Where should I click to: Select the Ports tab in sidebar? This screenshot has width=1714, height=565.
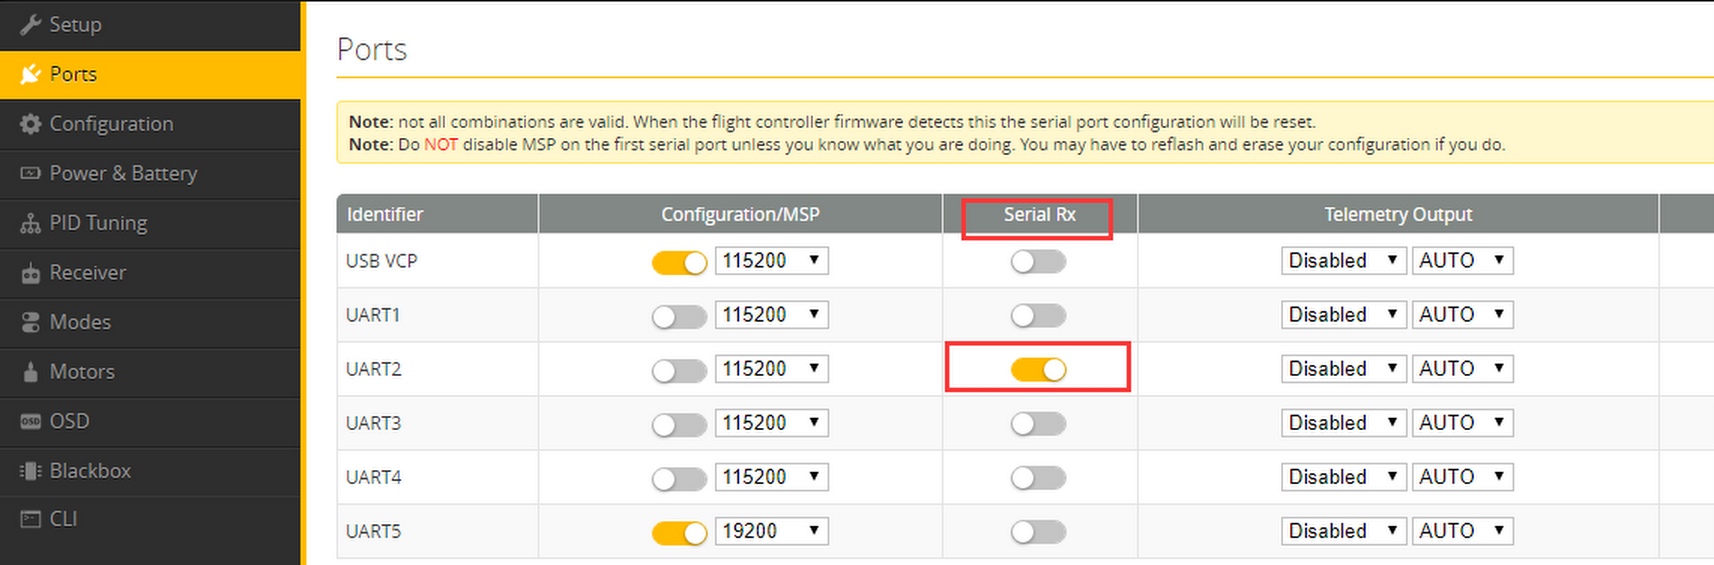(x=150, y=74)
